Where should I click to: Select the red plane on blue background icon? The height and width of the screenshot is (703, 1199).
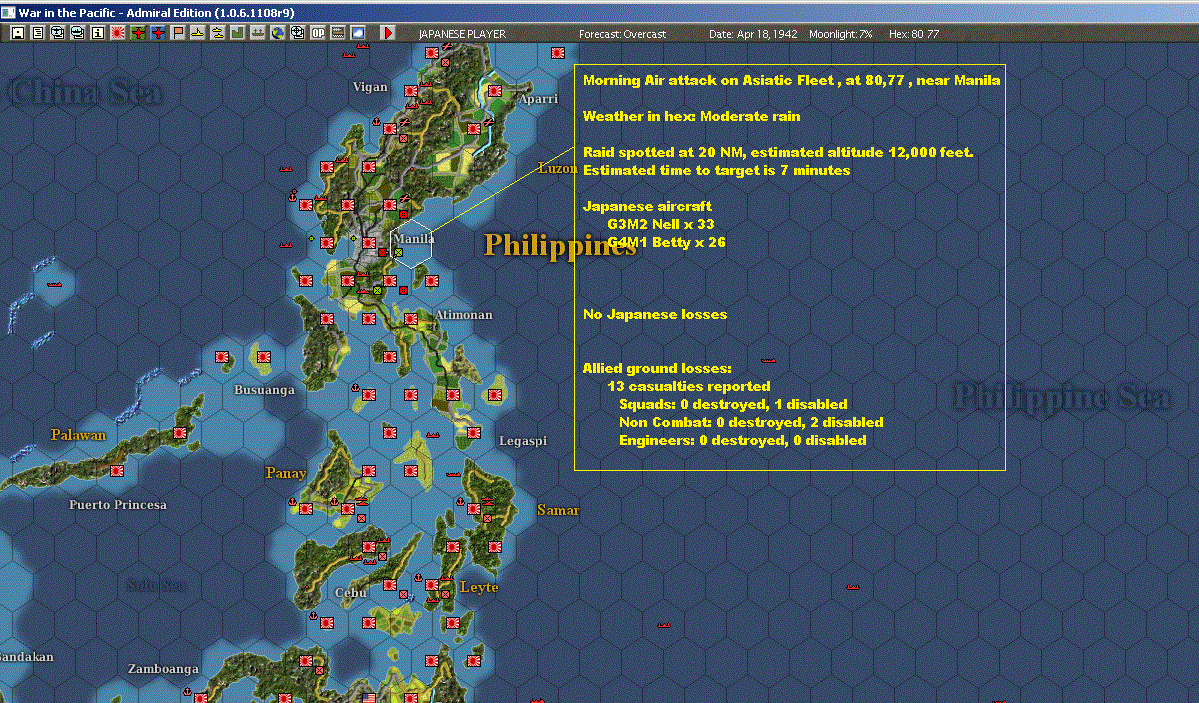(x=158, y=33)
